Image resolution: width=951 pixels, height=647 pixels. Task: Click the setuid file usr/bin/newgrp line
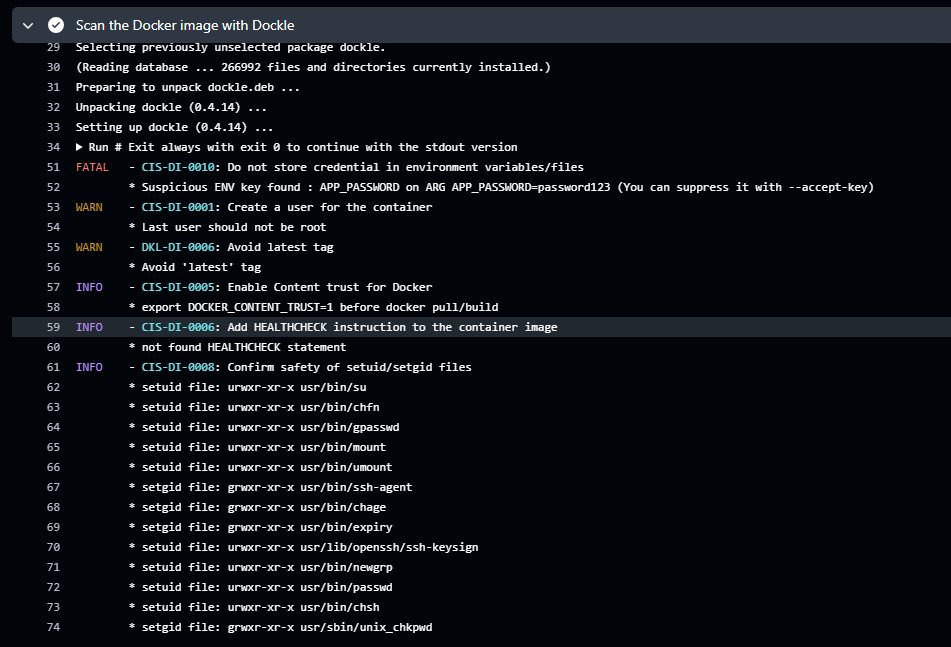click(261, 567)
